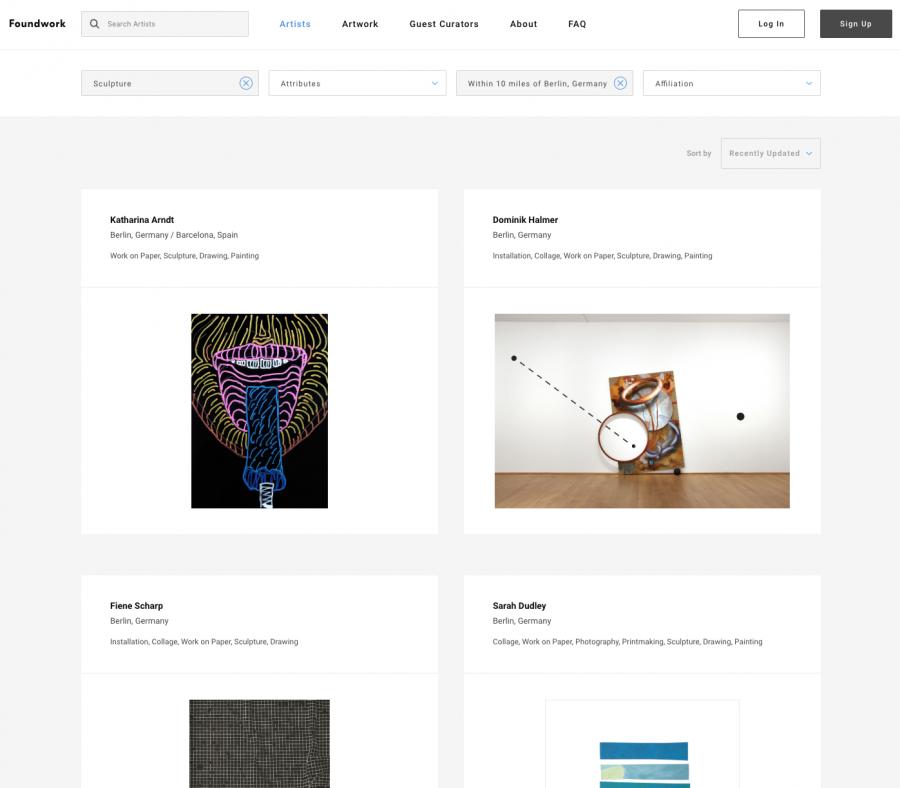Click the Sort by dropdown arrow
This screenshot has width=900, height=788.
808,153
